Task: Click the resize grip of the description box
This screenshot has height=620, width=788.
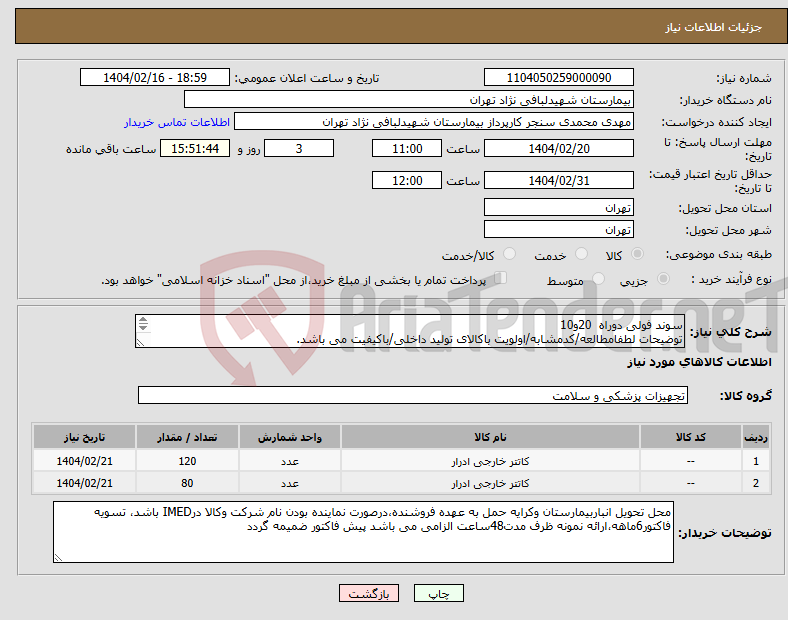Action: point(140,343)
